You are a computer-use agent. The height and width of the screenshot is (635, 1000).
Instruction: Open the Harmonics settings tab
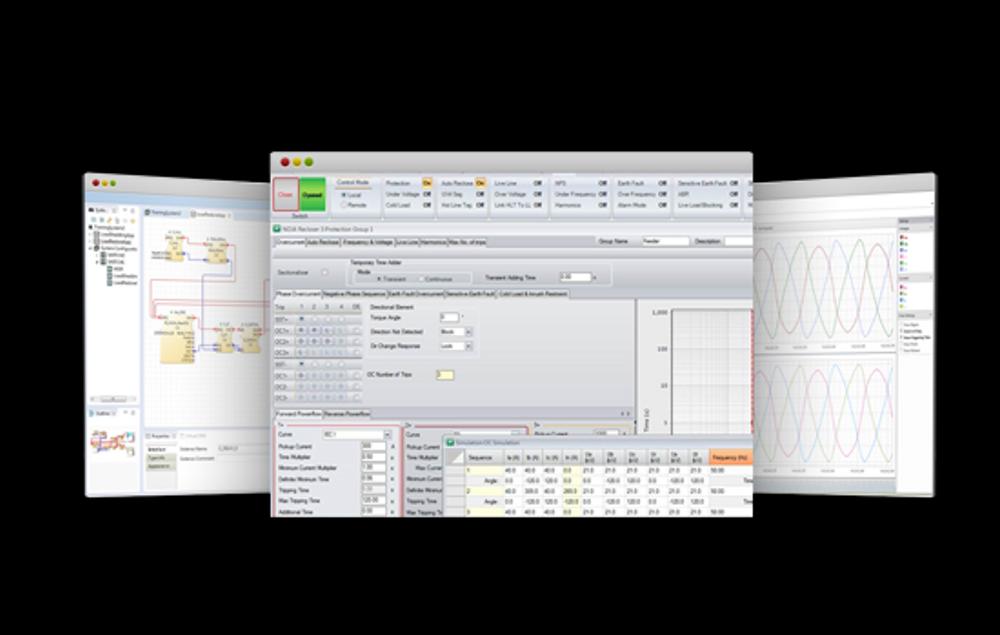click(433, 242)
